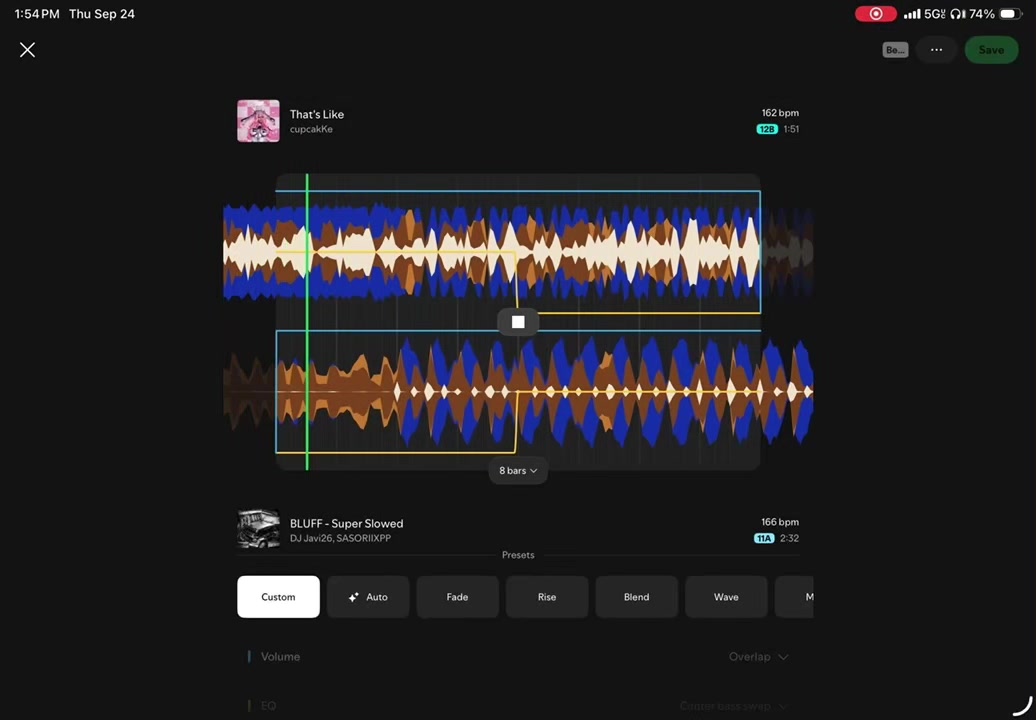Image resolution: width=1036 pixels, height=720 pixels.
Task: Click the Presets heading text
Action: coord(518,555)
